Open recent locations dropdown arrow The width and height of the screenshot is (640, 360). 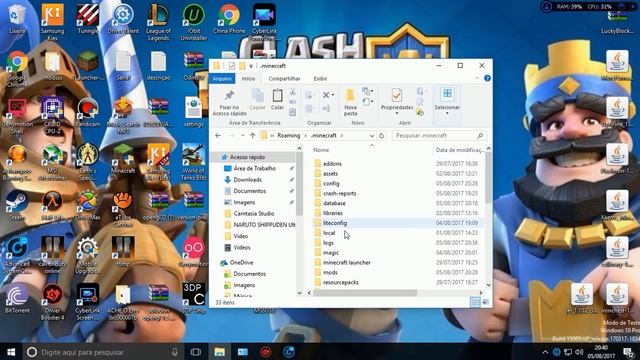coord(243,136)
